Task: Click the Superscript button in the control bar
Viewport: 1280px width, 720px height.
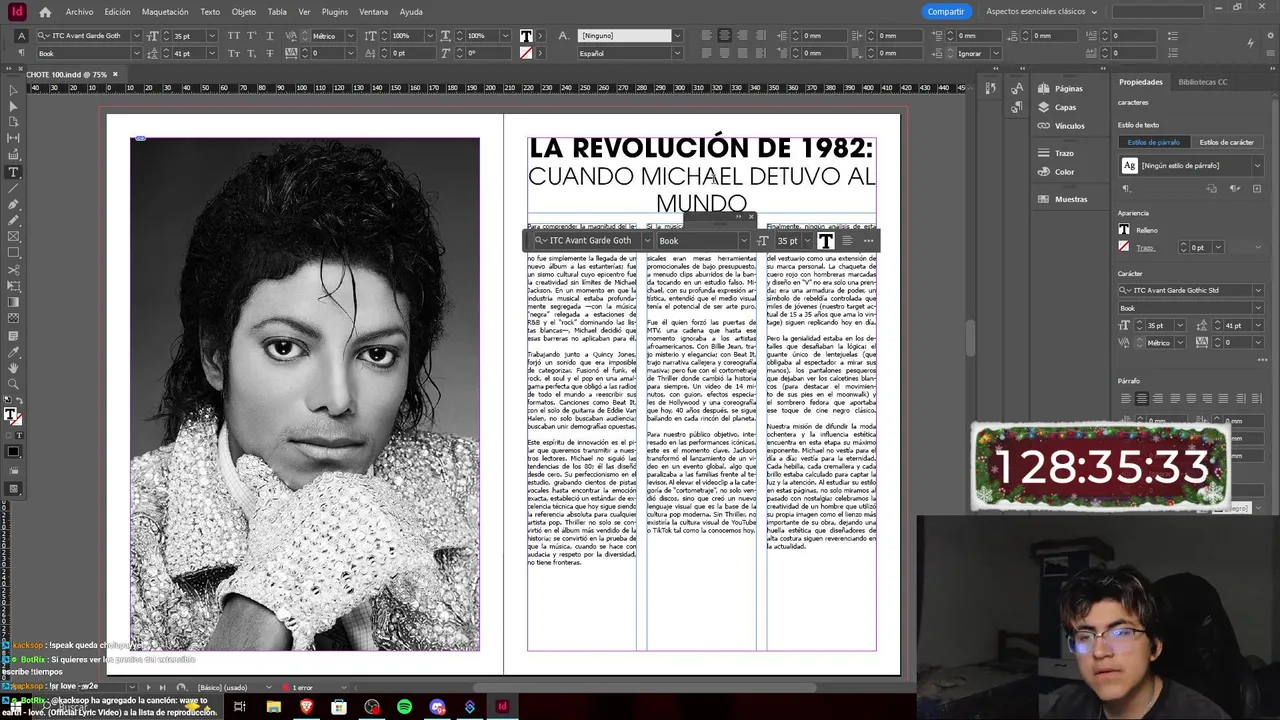Action: tap(254, 36)
